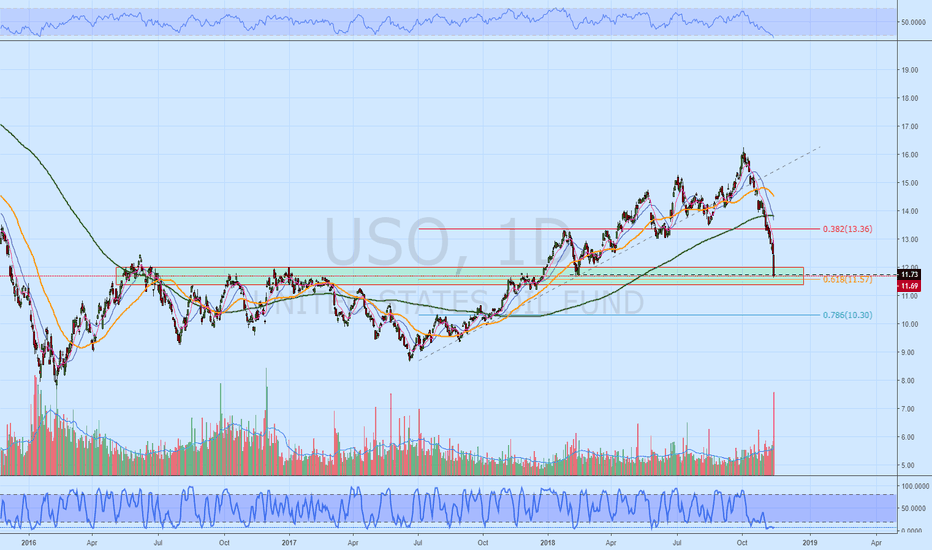Click the 50.0000 label of the bottom stochastic pane
This screenshot has width=932, height=550.
coord(914,509)
